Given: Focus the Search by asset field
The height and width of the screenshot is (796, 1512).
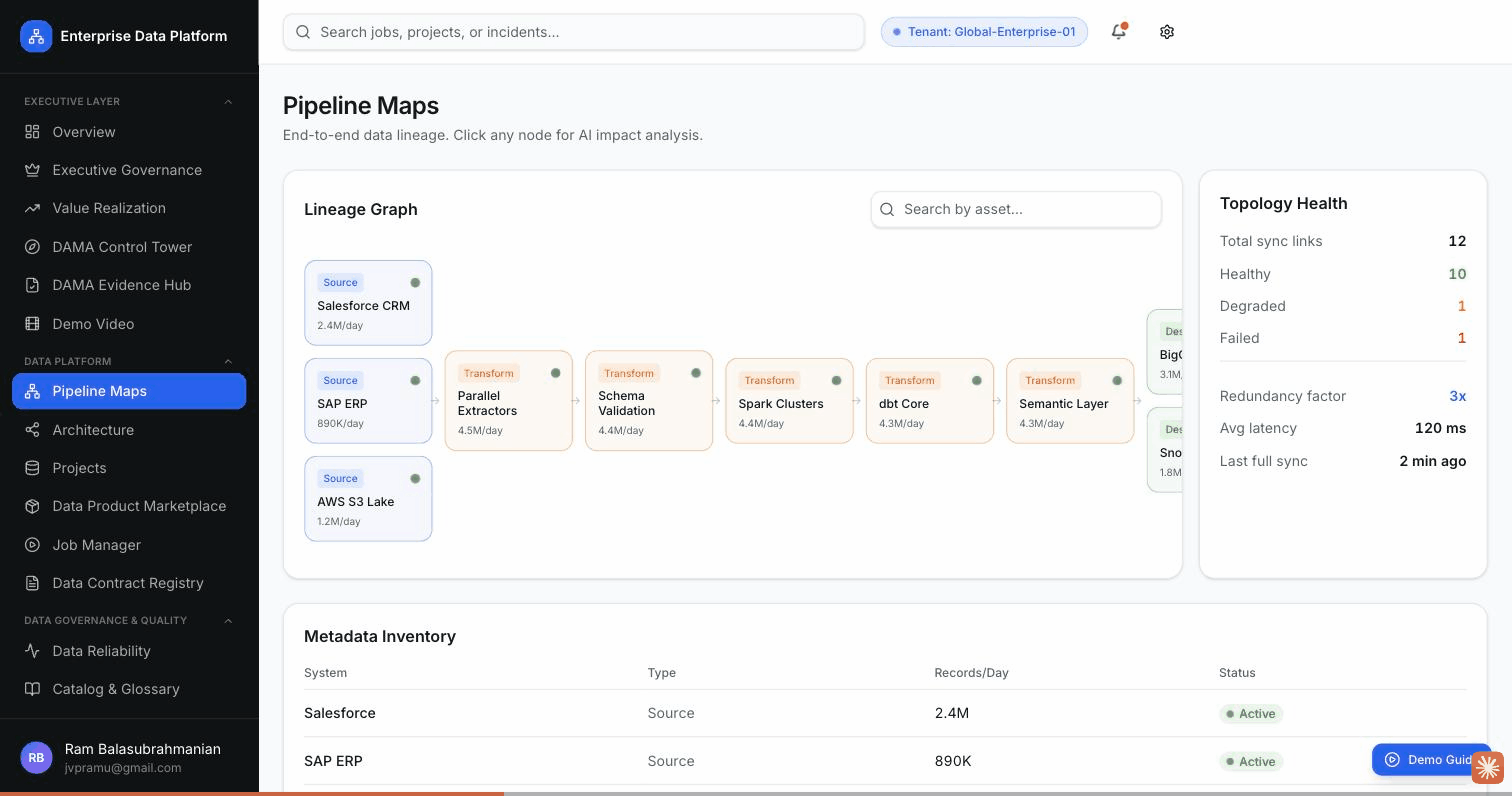Looking at the screenshot, I should pyautogui.click(x=1016, y=209).
